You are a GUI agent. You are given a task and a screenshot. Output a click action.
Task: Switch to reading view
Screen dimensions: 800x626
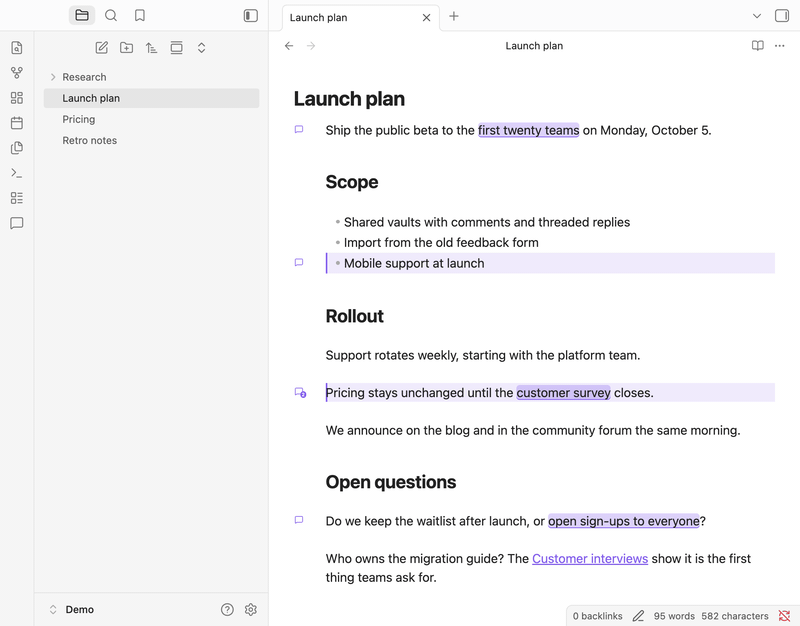pyautogui.click(x=758, y=46)
